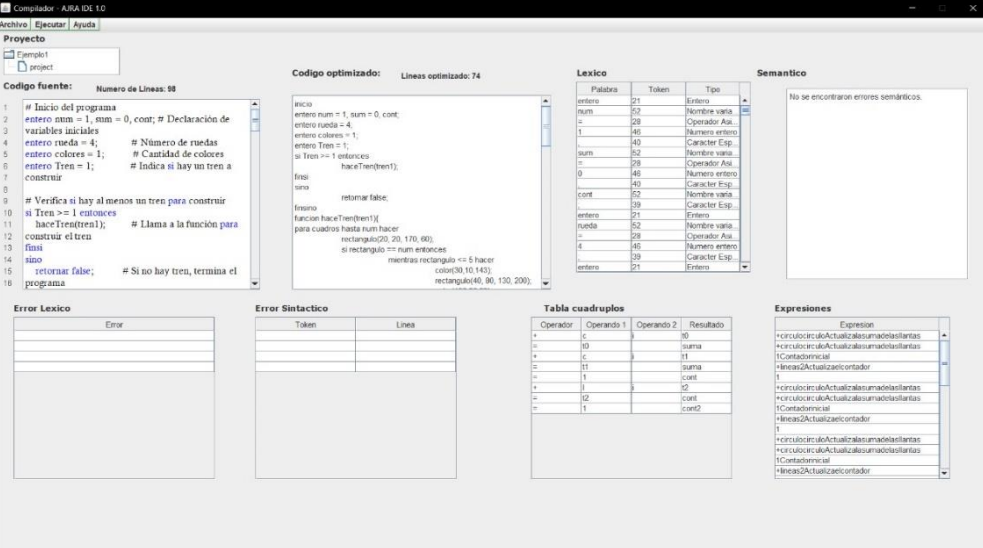Viewport: 983px width, 548px height.
Task: Select the first '1Contadorinicial' expression row
Action: click(856, 356)
